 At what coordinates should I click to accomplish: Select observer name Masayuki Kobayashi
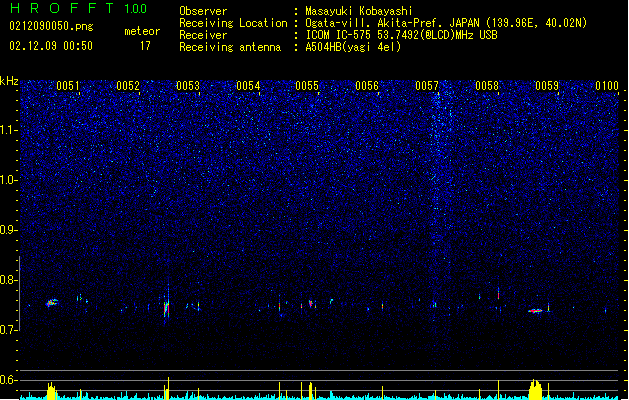(x=359, y=11)
